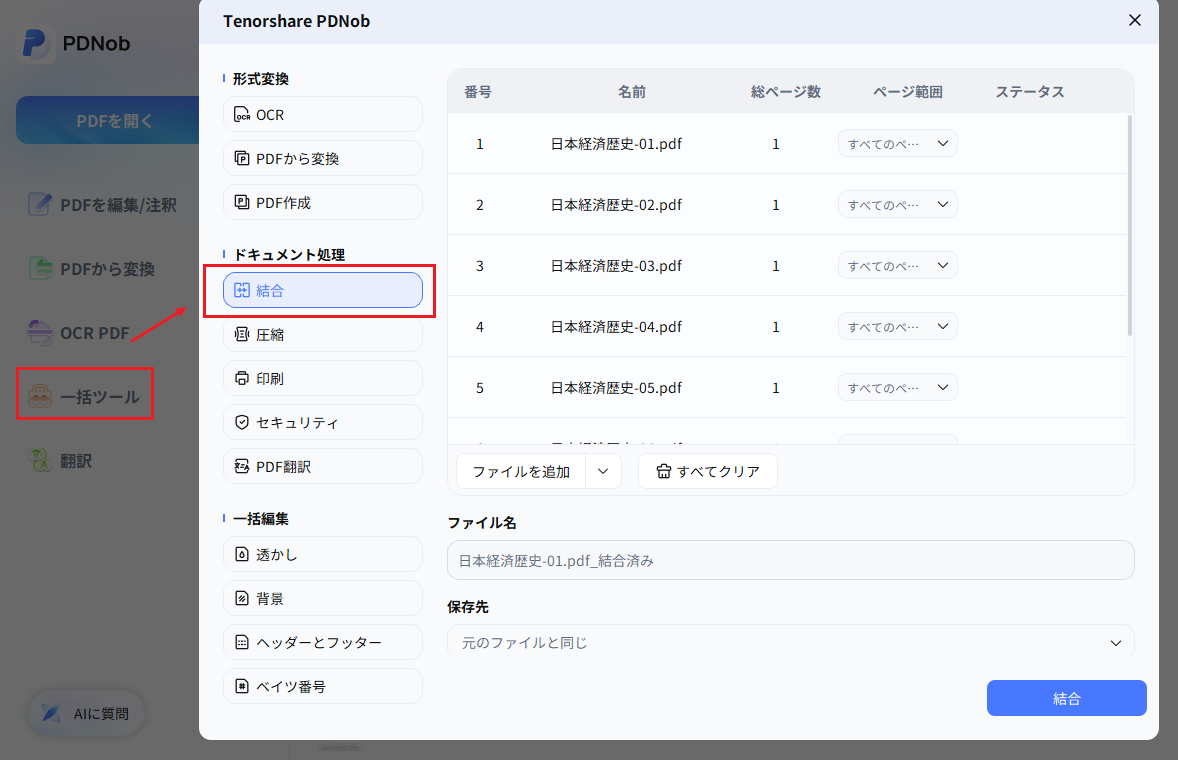Screen dimensions: 1178x760
Task: Click the 翻訳 sidebar icon
Action: point(40,460)
